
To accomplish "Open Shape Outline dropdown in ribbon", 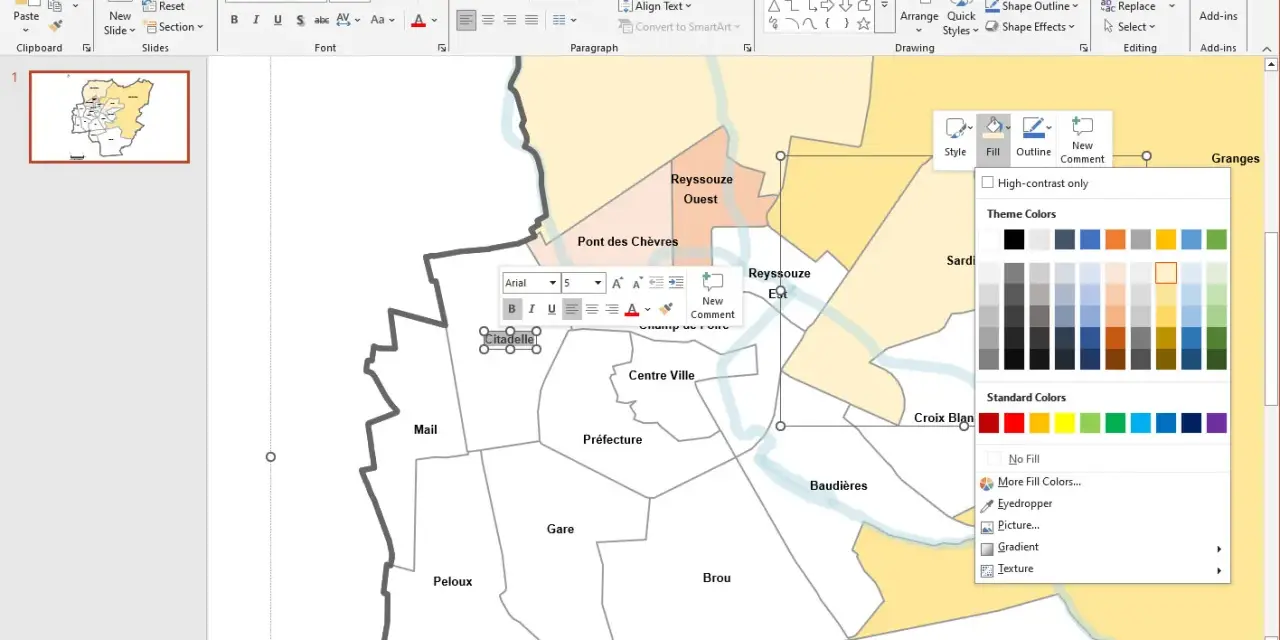I will 1034,6.
